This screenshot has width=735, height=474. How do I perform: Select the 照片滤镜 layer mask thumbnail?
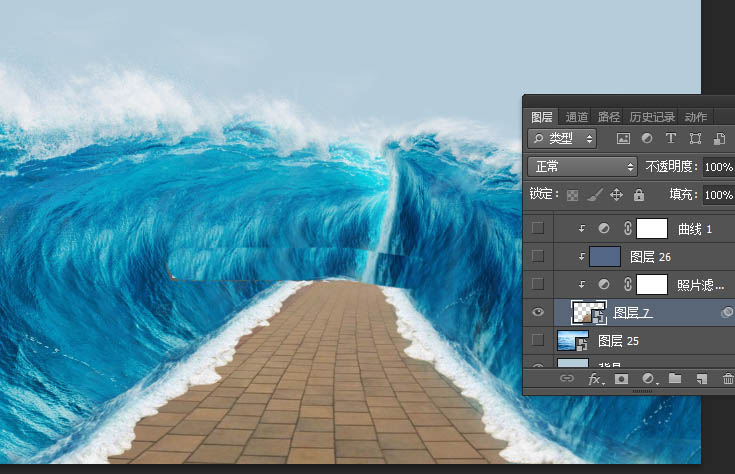pyautogui.click(x=652, y=285)
